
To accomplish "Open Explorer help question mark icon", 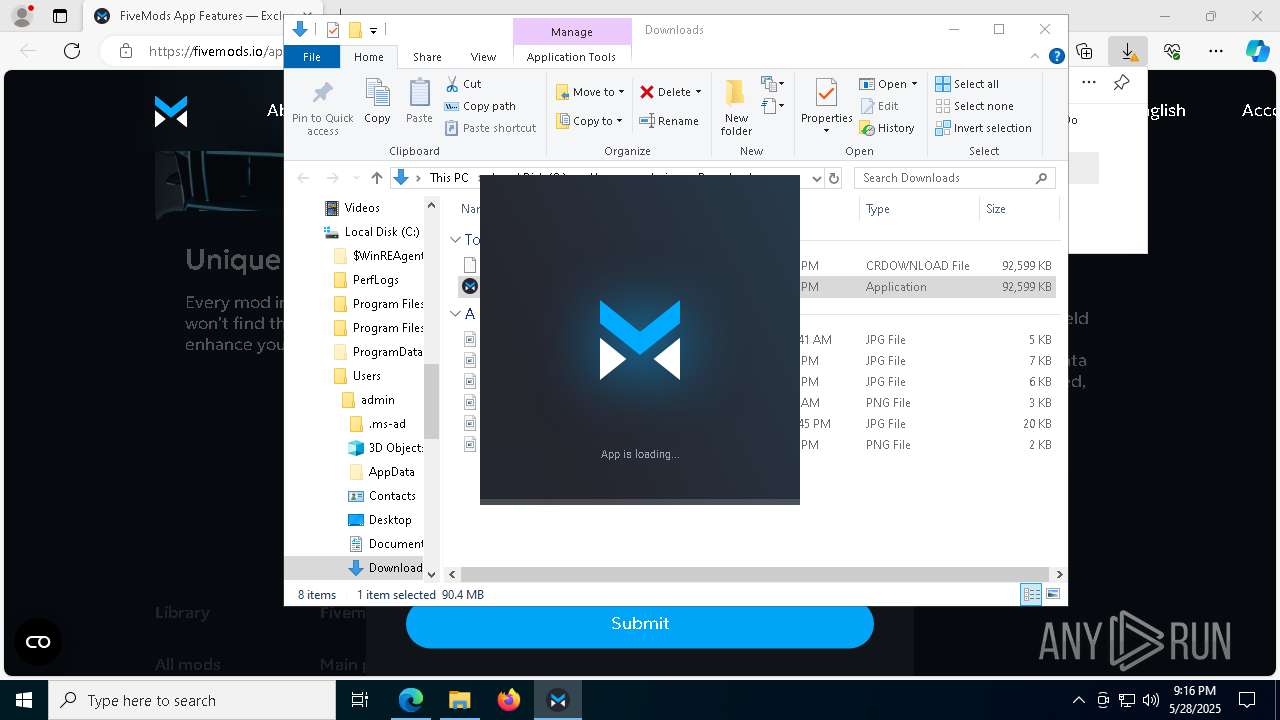I will [x=1056, y=57].
